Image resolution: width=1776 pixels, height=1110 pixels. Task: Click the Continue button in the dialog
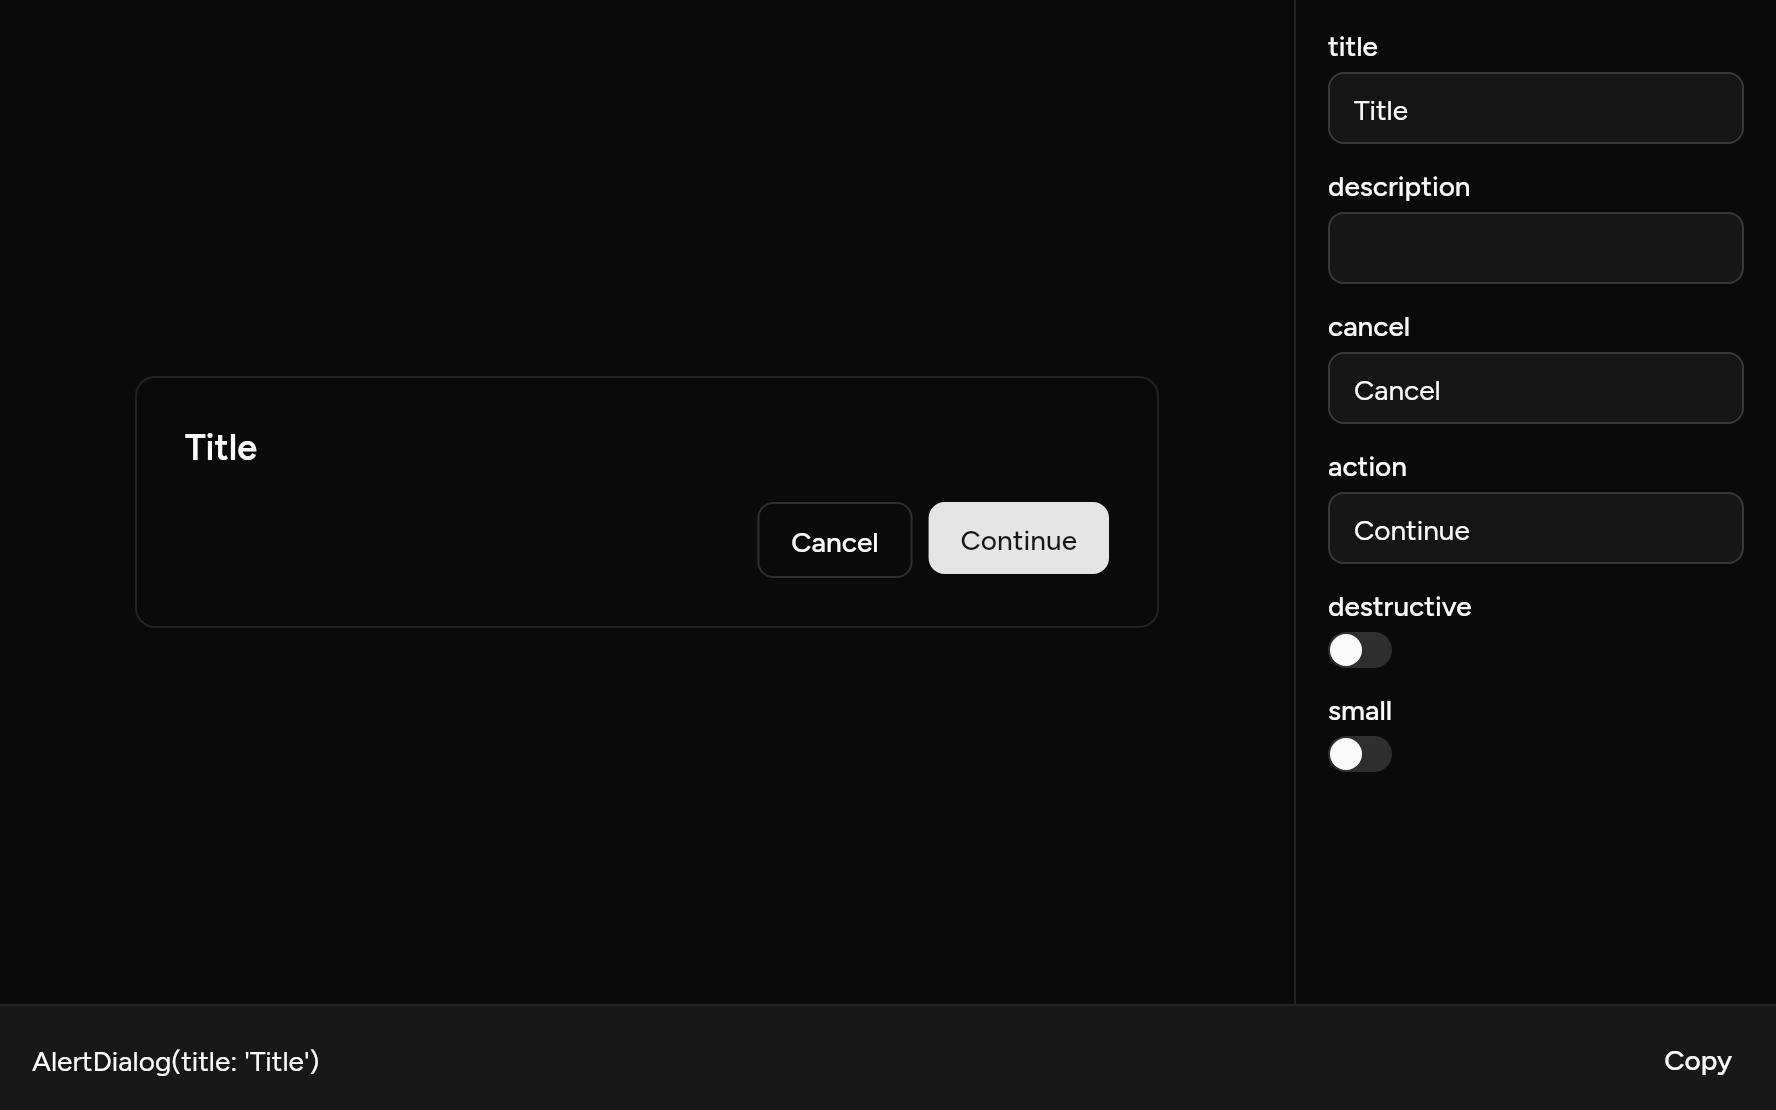point(1018,538)
